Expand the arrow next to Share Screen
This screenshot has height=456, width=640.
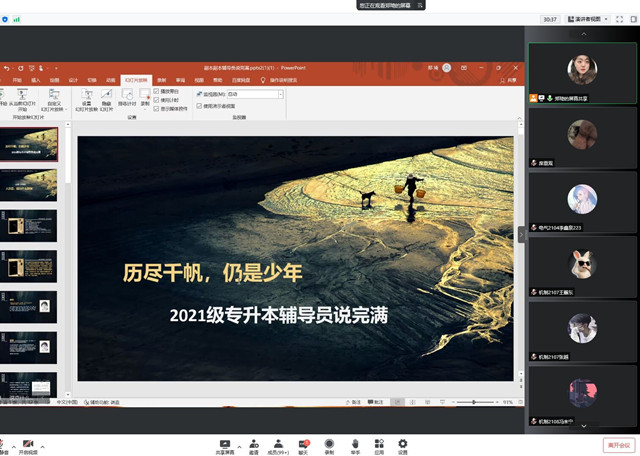point(239,447)
